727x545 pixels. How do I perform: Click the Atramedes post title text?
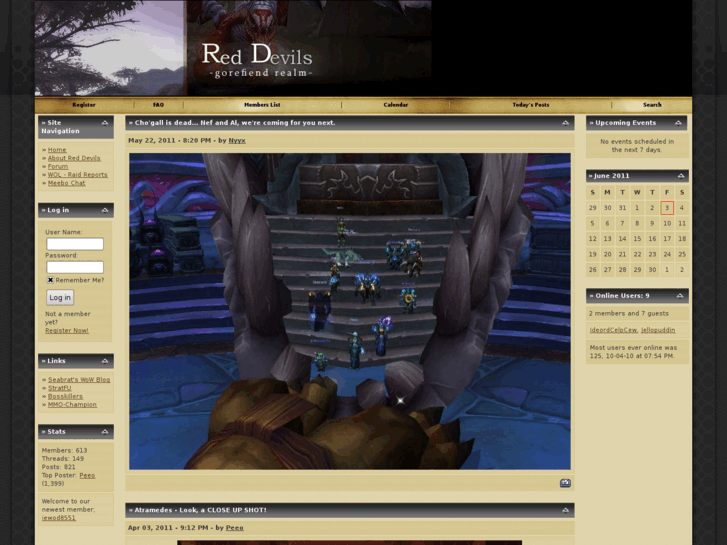[x=200, y=510]
